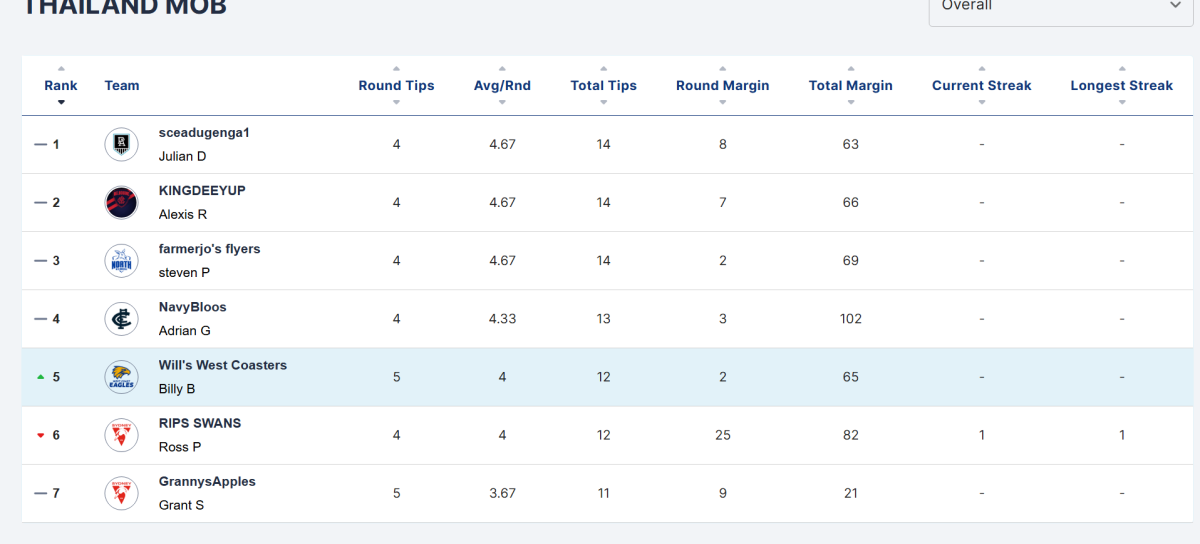Click red down arrow at rank 6
The image size is (1200, 544).
click(x=40, y=435)
